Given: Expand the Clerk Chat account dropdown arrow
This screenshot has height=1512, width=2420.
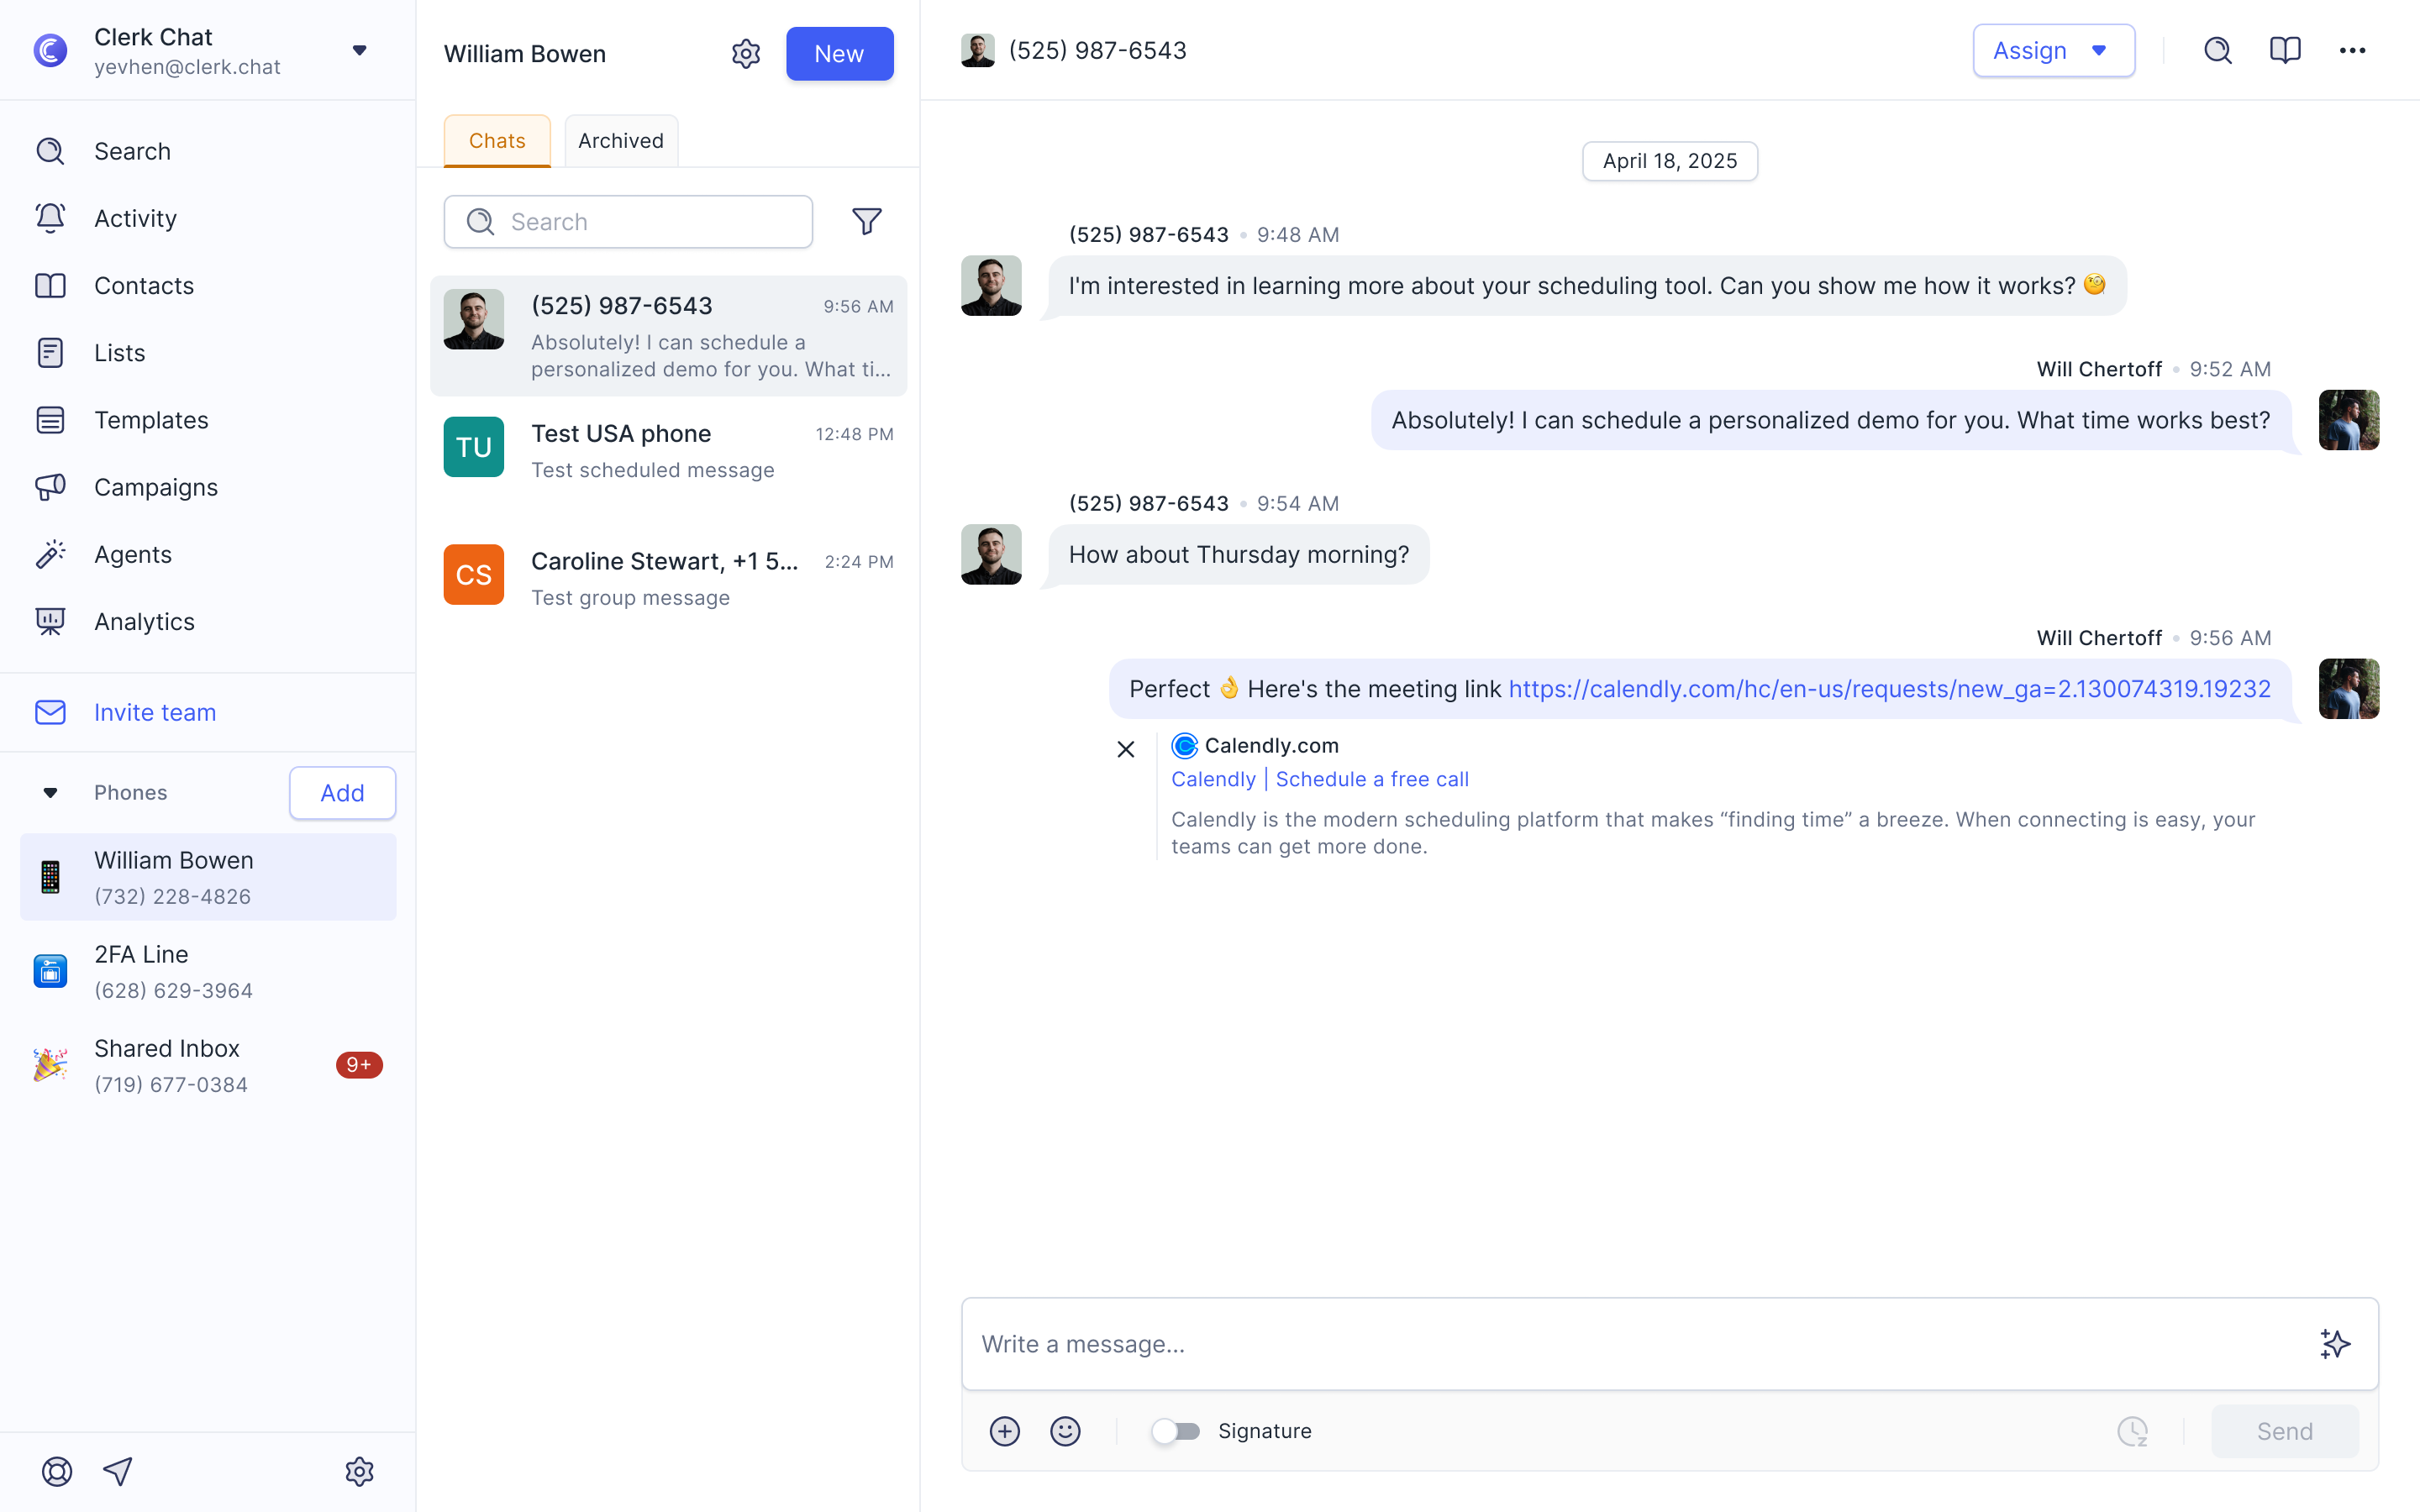Looking at the screenshot, I should click(360, 50).
